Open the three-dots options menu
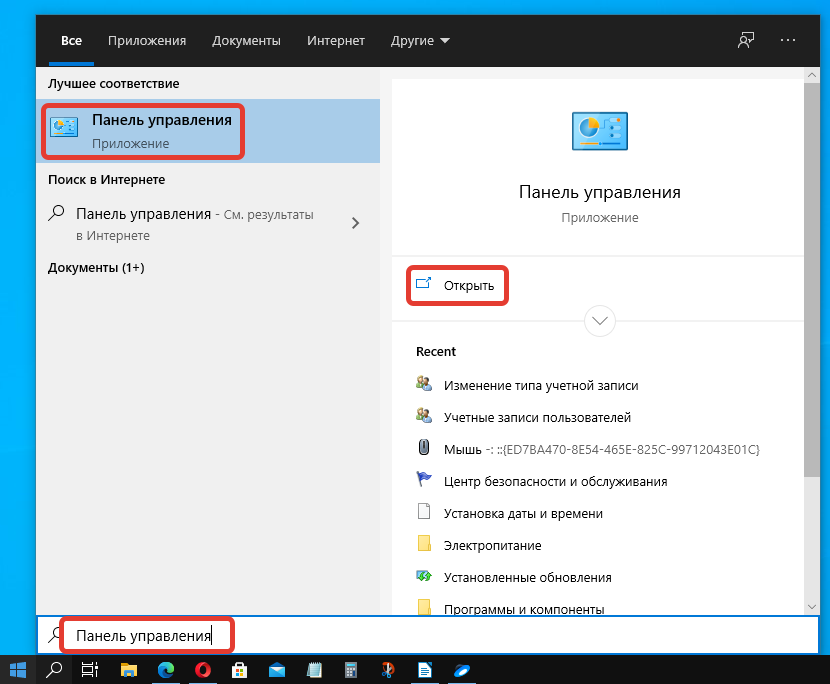The height and width of the screenshot is (684, 830). pos(788,40)
